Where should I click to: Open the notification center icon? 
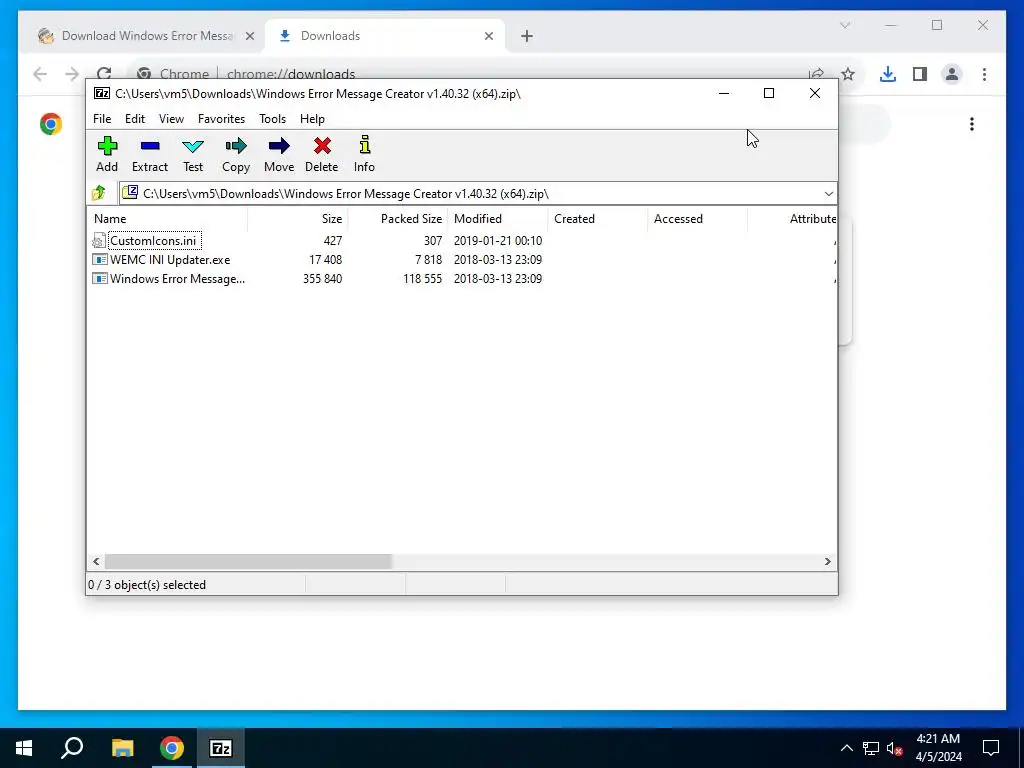pos(991,748)
